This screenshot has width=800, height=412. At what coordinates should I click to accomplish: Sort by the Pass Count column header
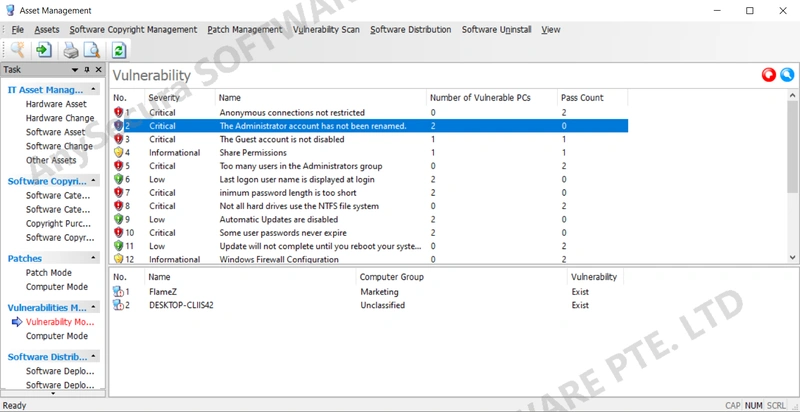(592, 97)
